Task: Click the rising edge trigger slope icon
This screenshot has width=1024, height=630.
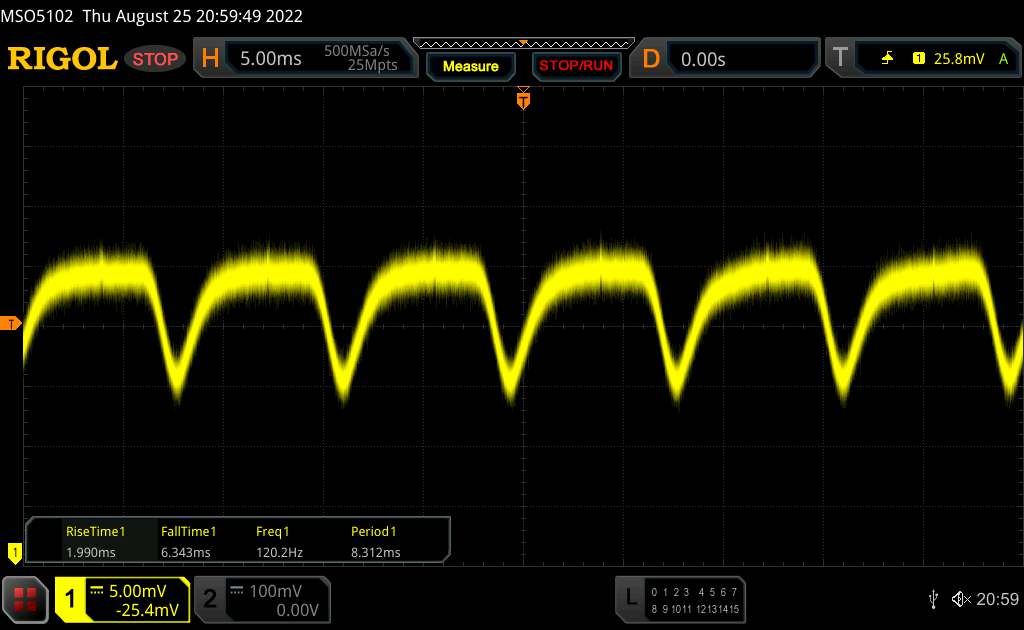Action: tap(888, 59)
